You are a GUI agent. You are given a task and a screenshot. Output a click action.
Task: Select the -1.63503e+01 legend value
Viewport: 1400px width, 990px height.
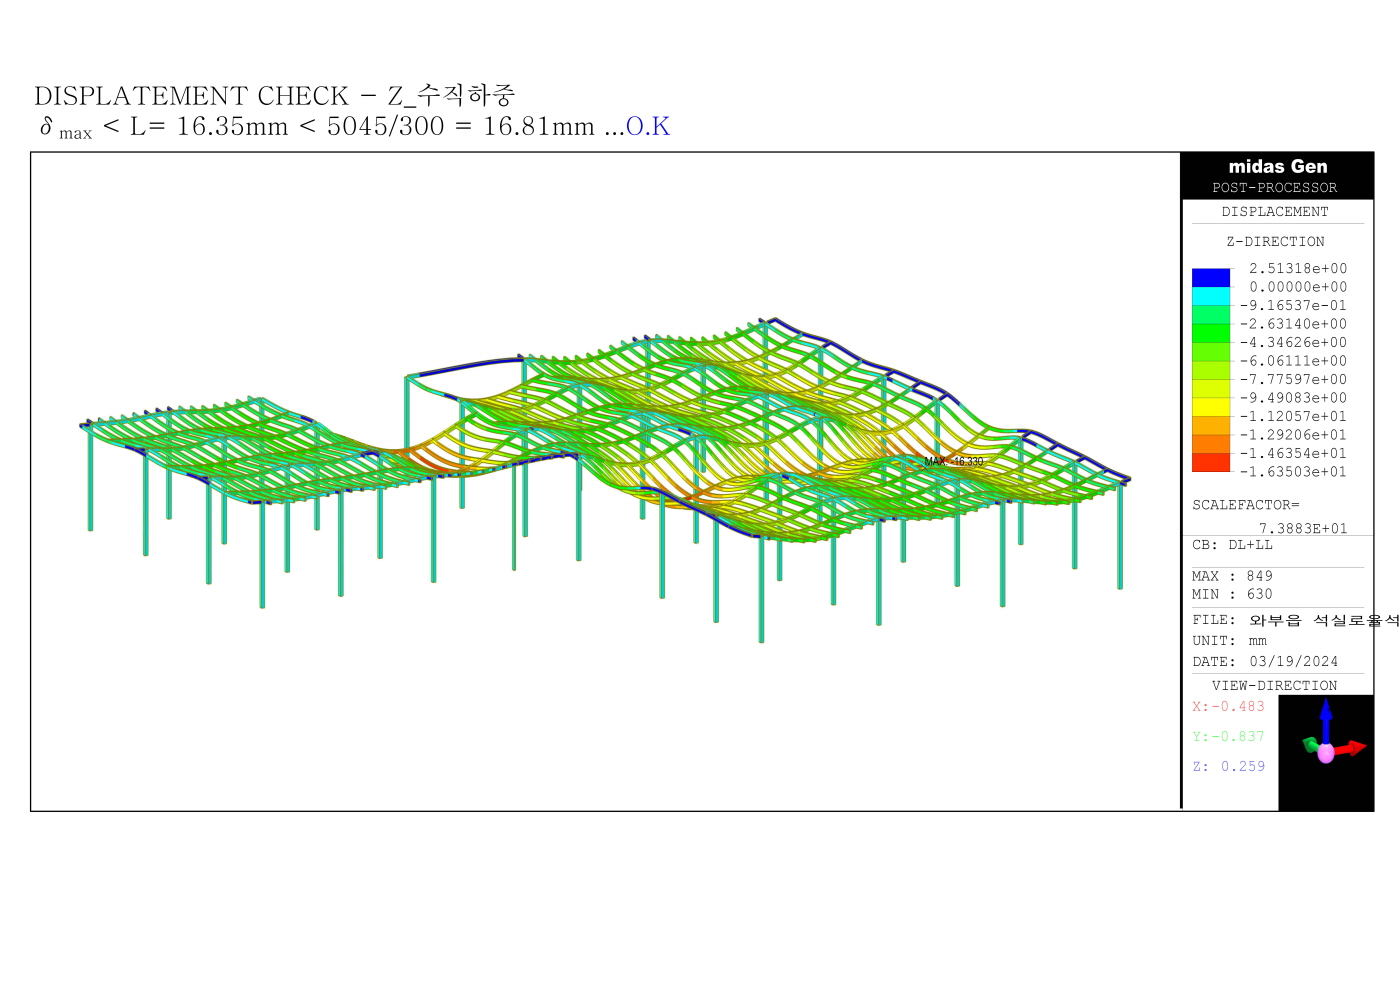click(x=1293, y=472)
